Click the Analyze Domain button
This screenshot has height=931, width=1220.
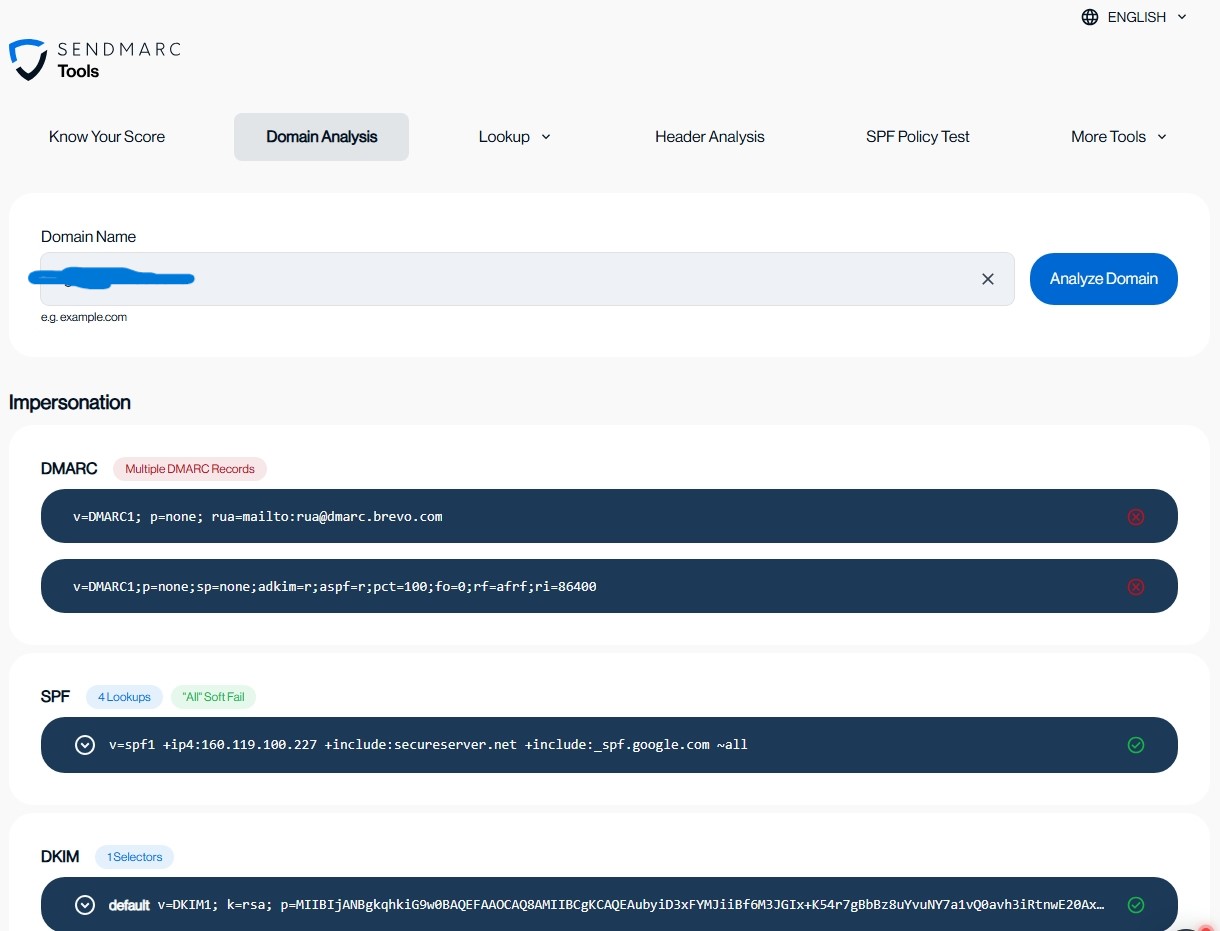(x=1104, y=279)
